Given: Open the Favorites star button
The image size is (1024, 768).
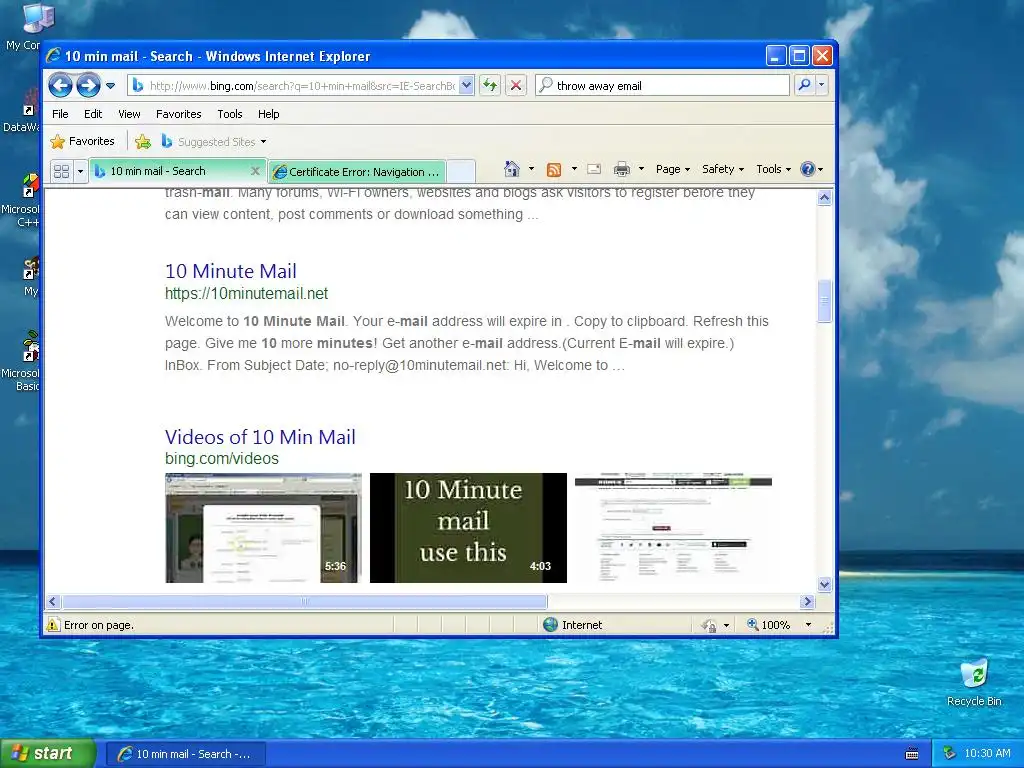Looking at the screenshot, I should coord(82,141).
